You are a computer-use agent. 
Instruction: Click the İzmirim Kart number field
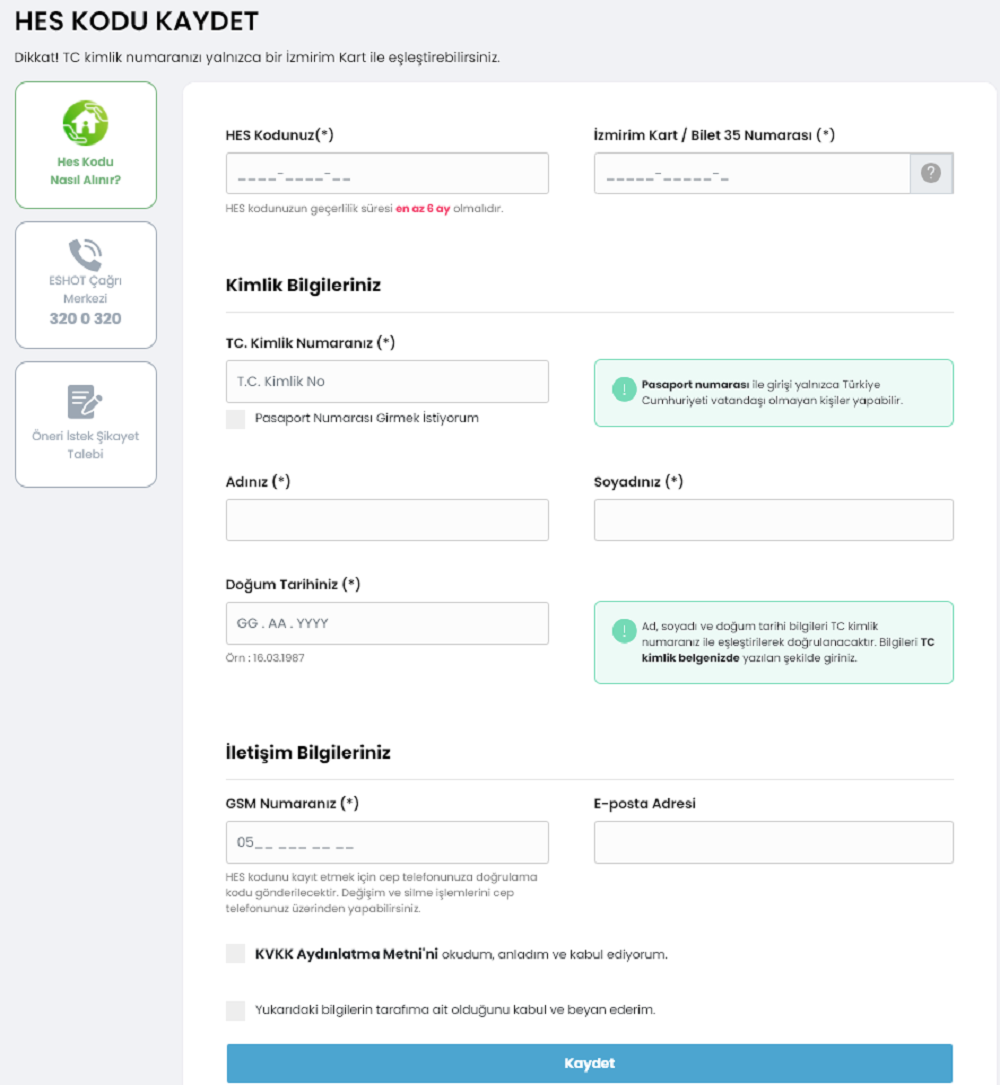[751, 173]
